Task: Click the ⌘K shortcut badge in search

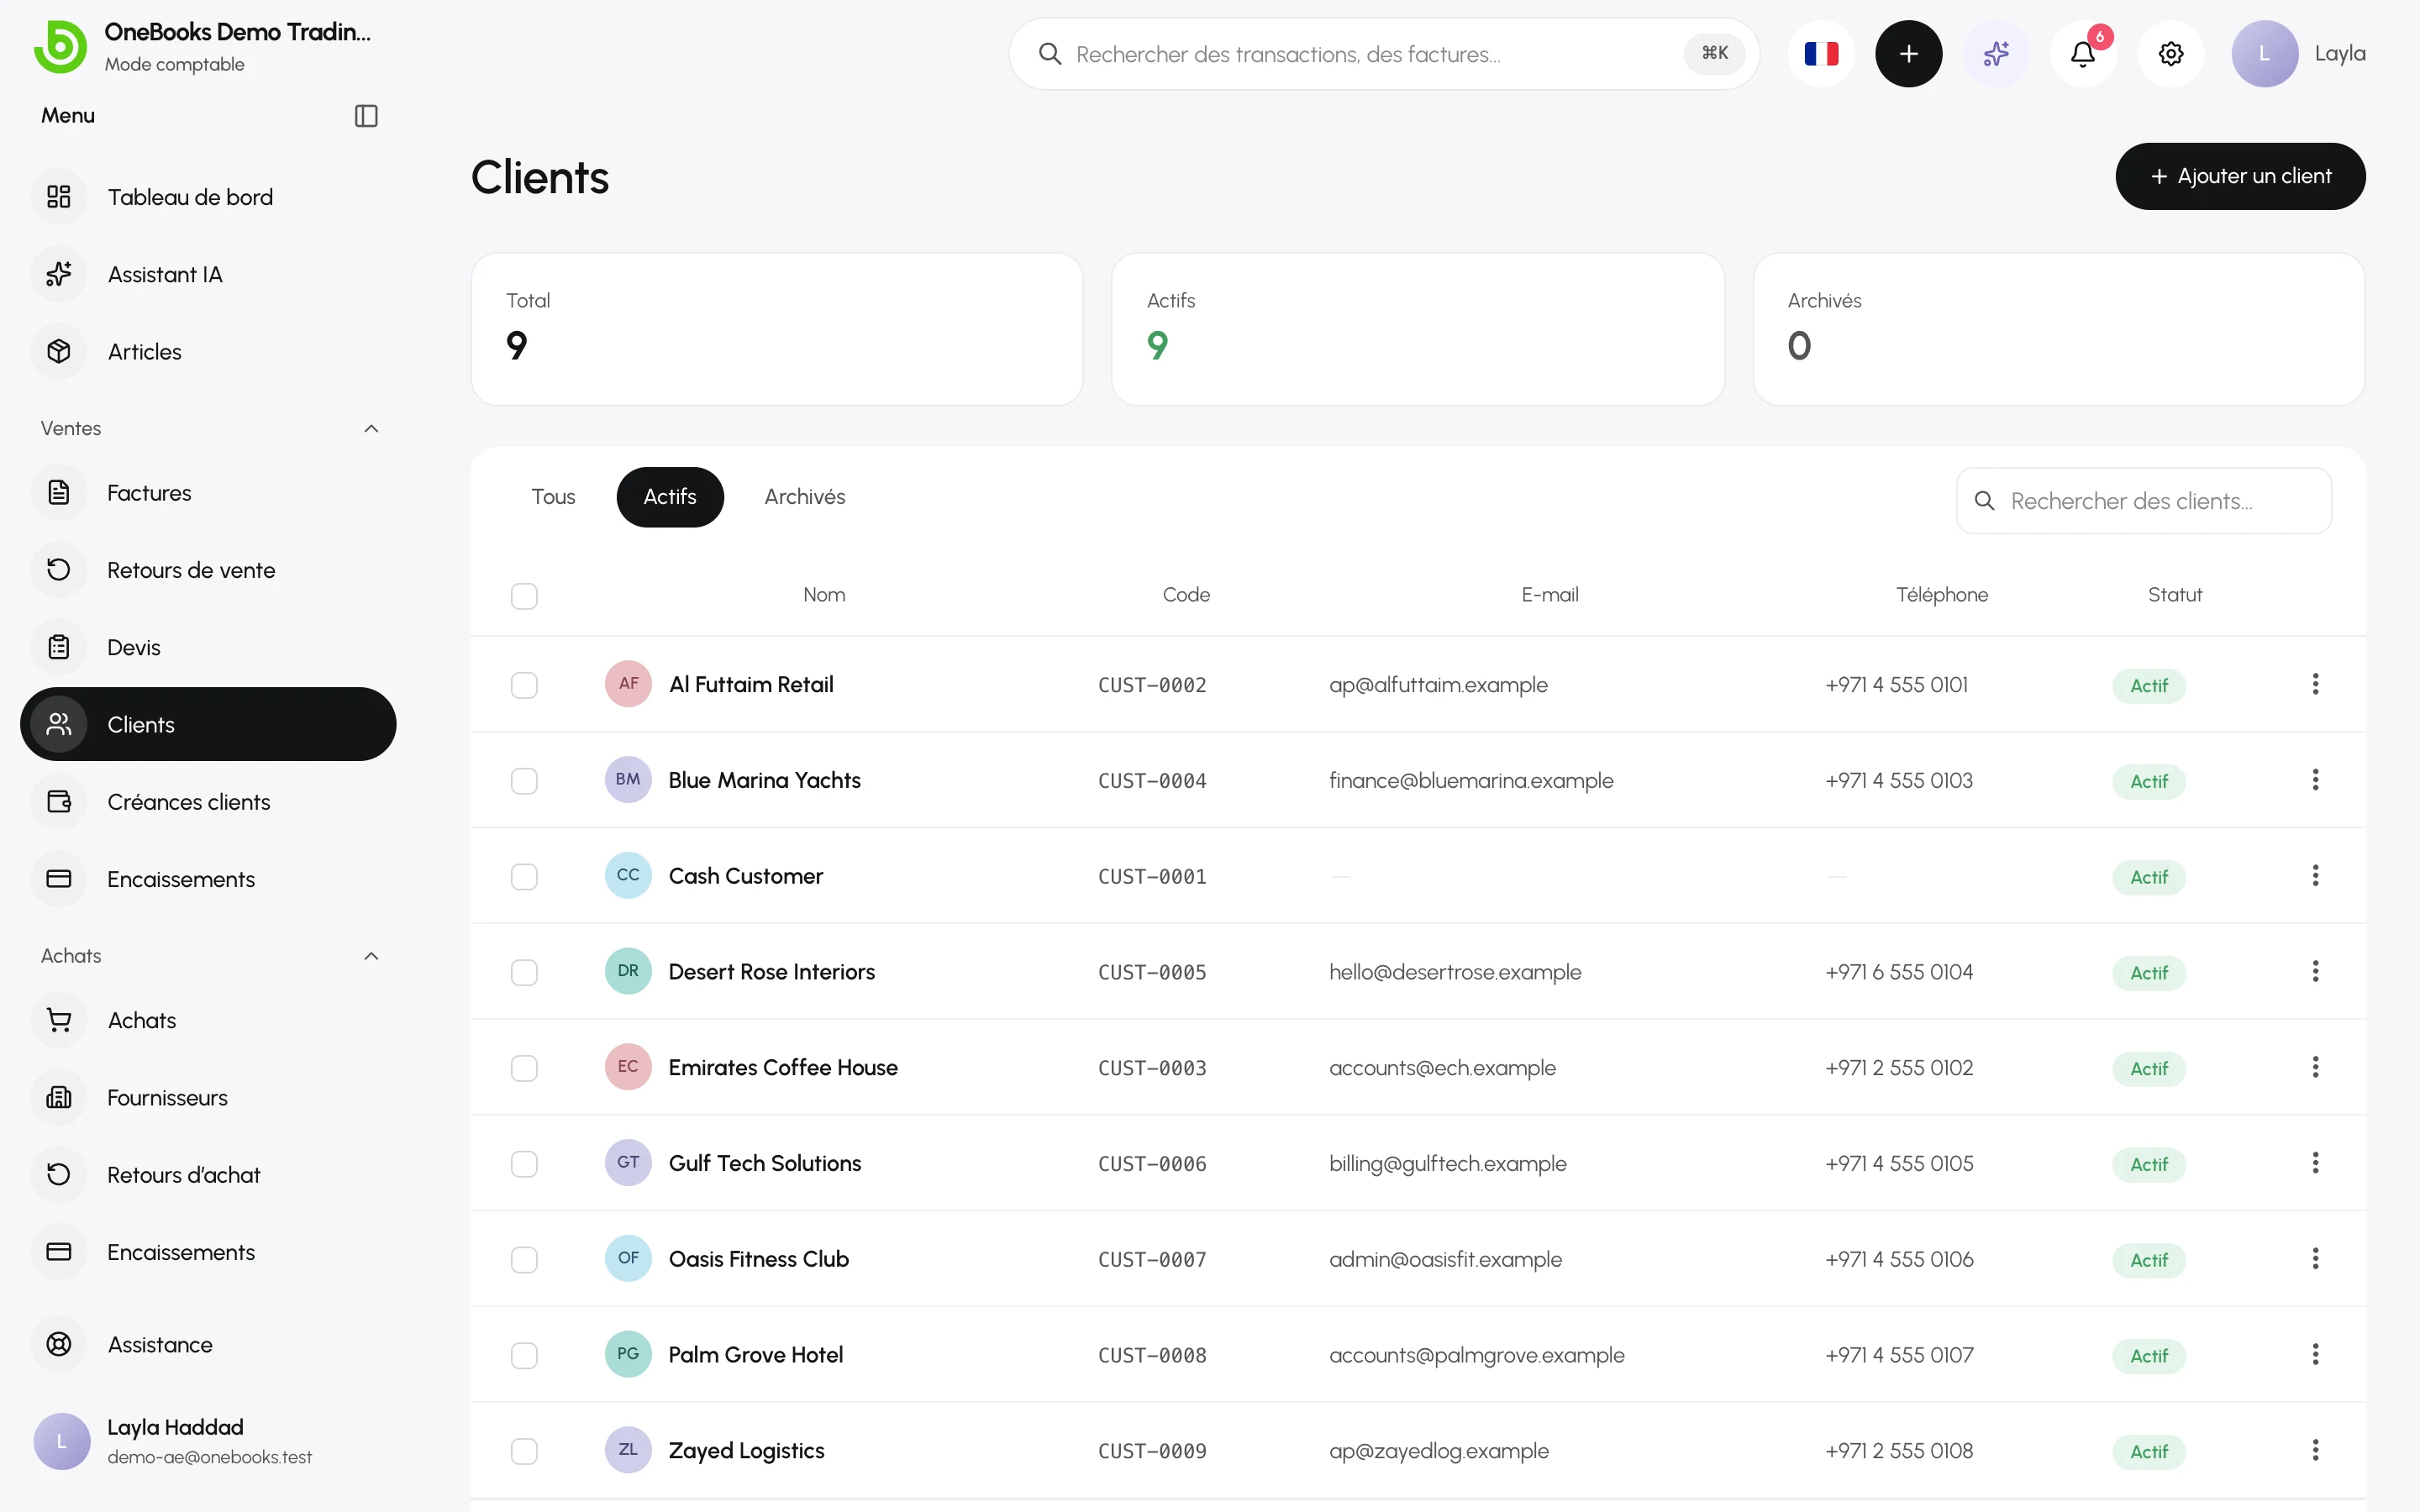Action: pos(1714,54)
